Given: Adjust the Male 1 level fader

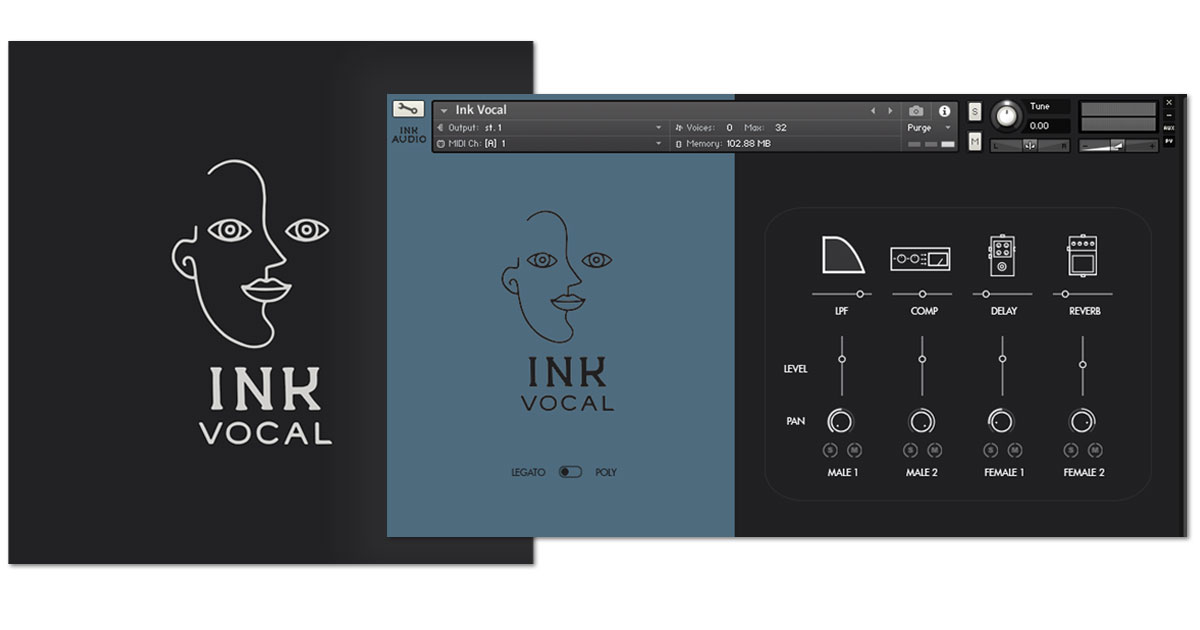Looking at the screenshot, I should tap(842, 365).
